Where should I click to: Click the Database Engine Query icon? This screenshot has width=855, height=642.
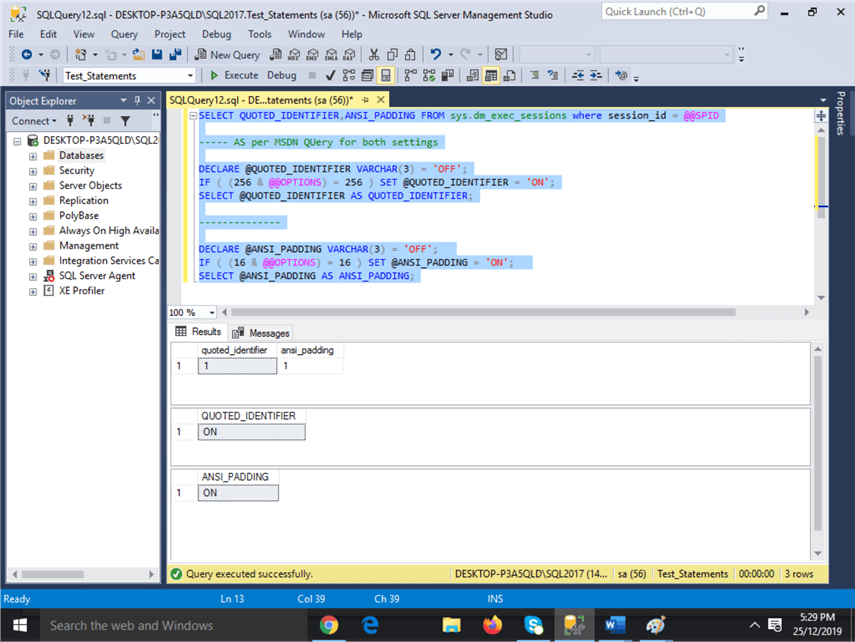click(276, 55)
